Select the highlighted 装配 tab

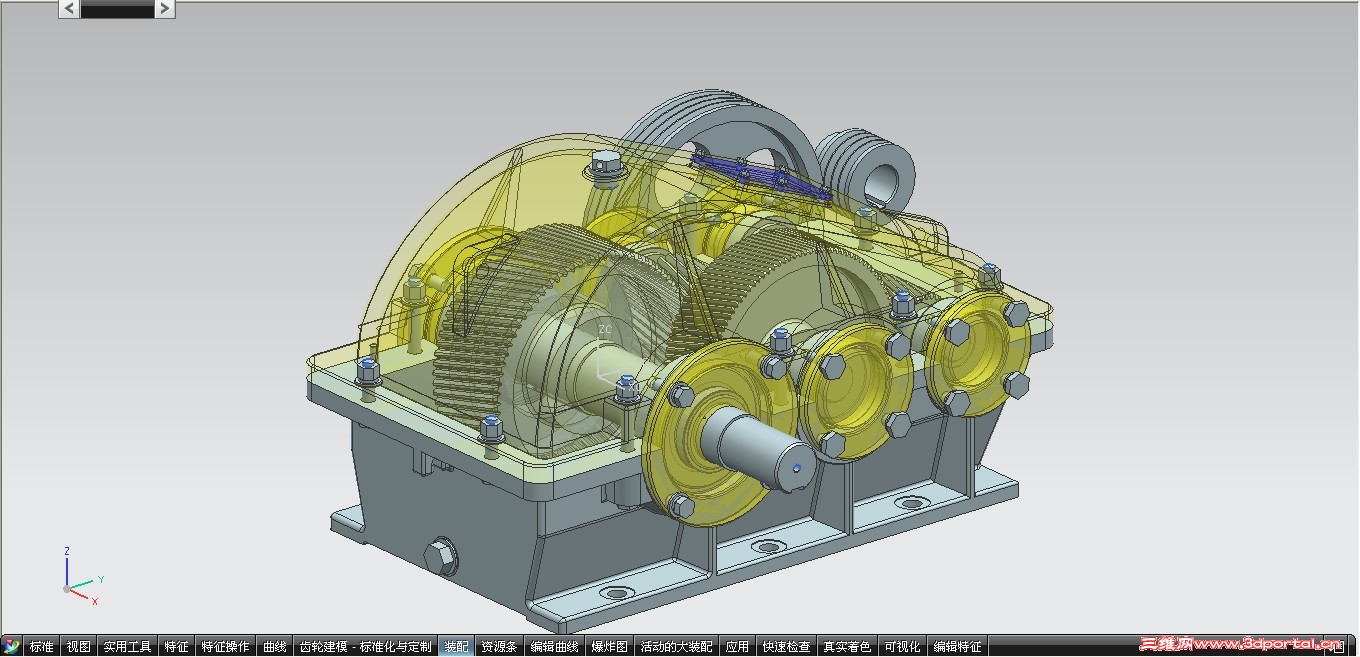456,647
